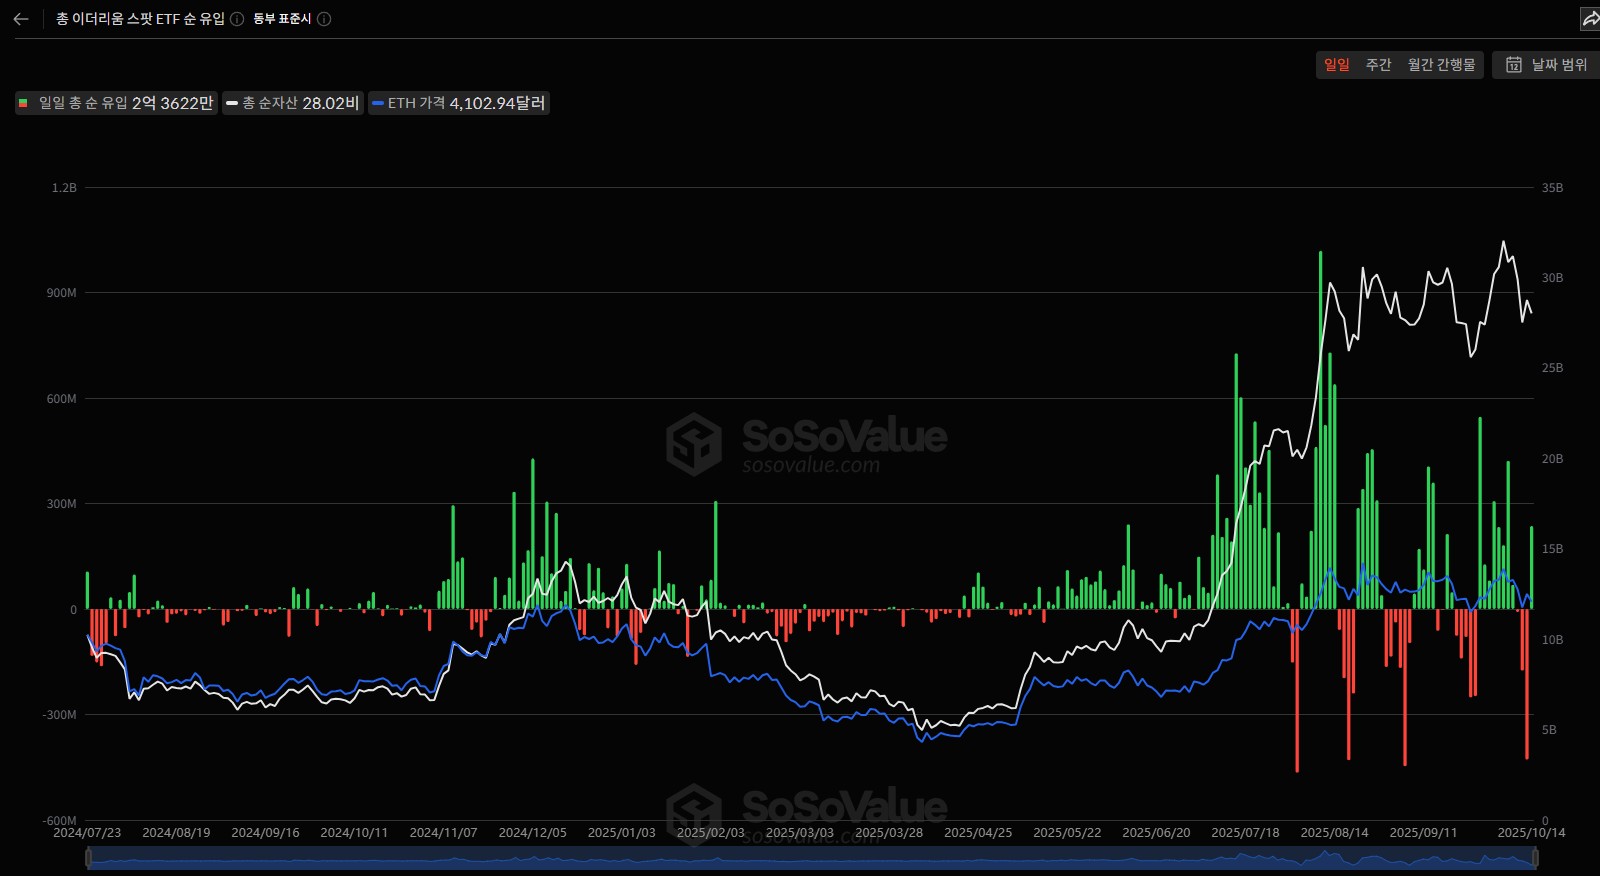Click the 20B right axis label
This screenshot has width=1600, height=876.
(x=1552, y=459)
